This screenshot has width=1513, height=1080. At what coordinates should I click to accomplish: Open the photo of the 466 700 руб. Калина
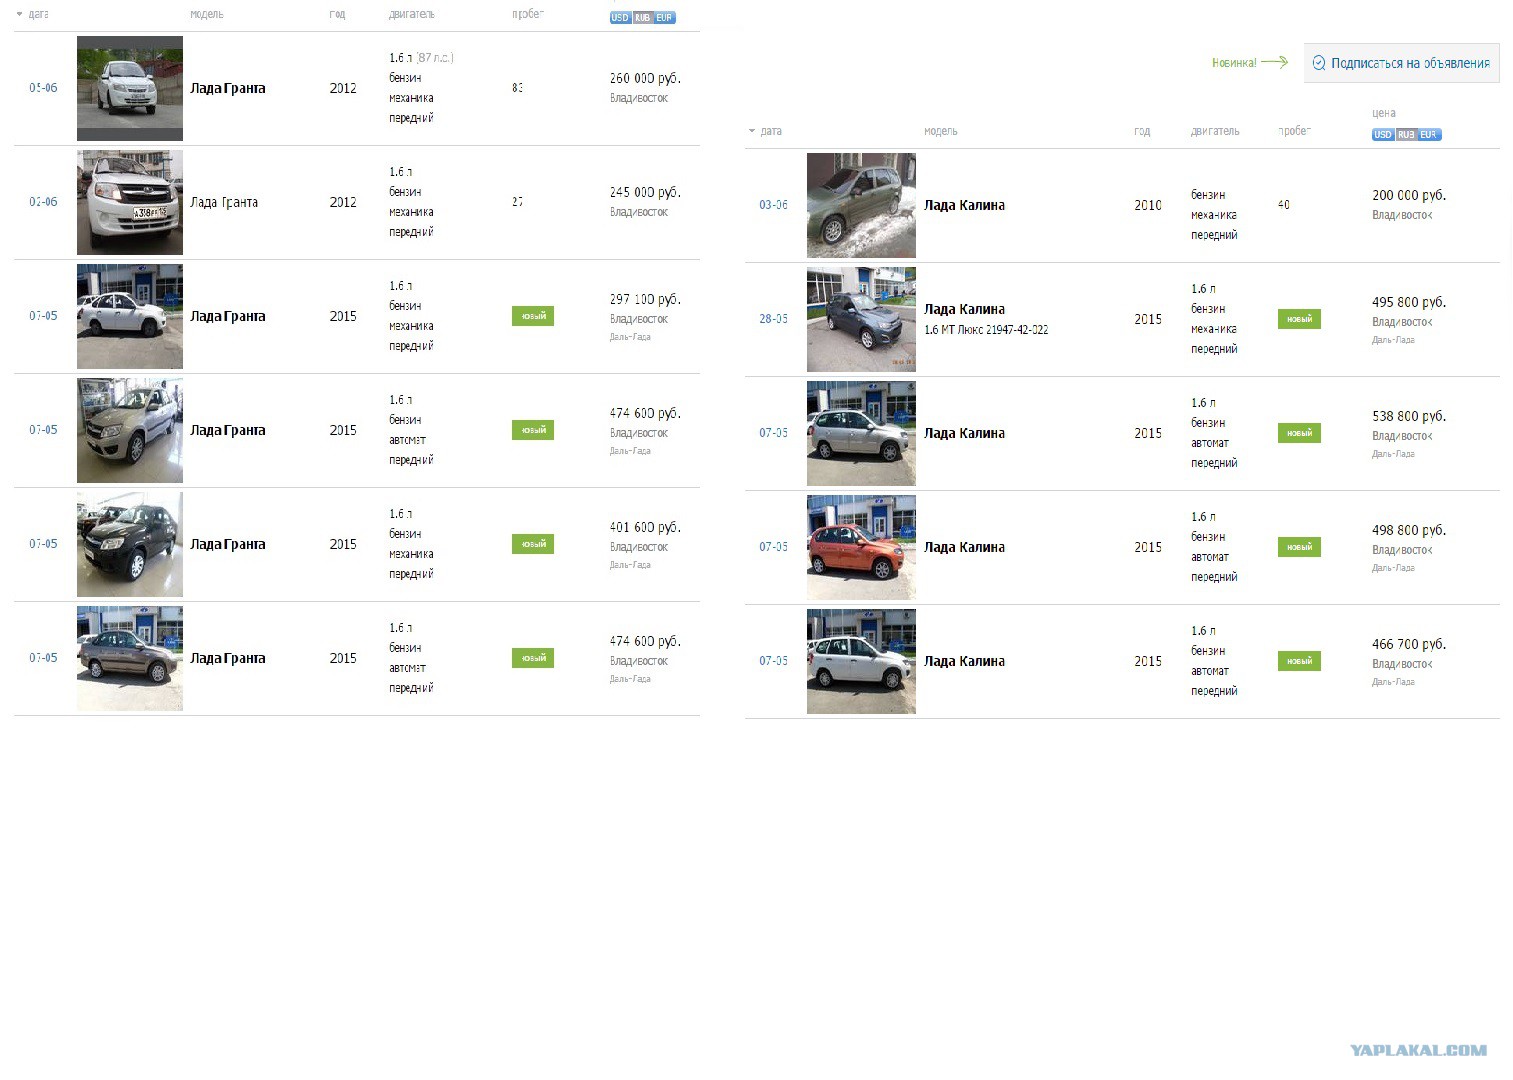coord(861,661)
